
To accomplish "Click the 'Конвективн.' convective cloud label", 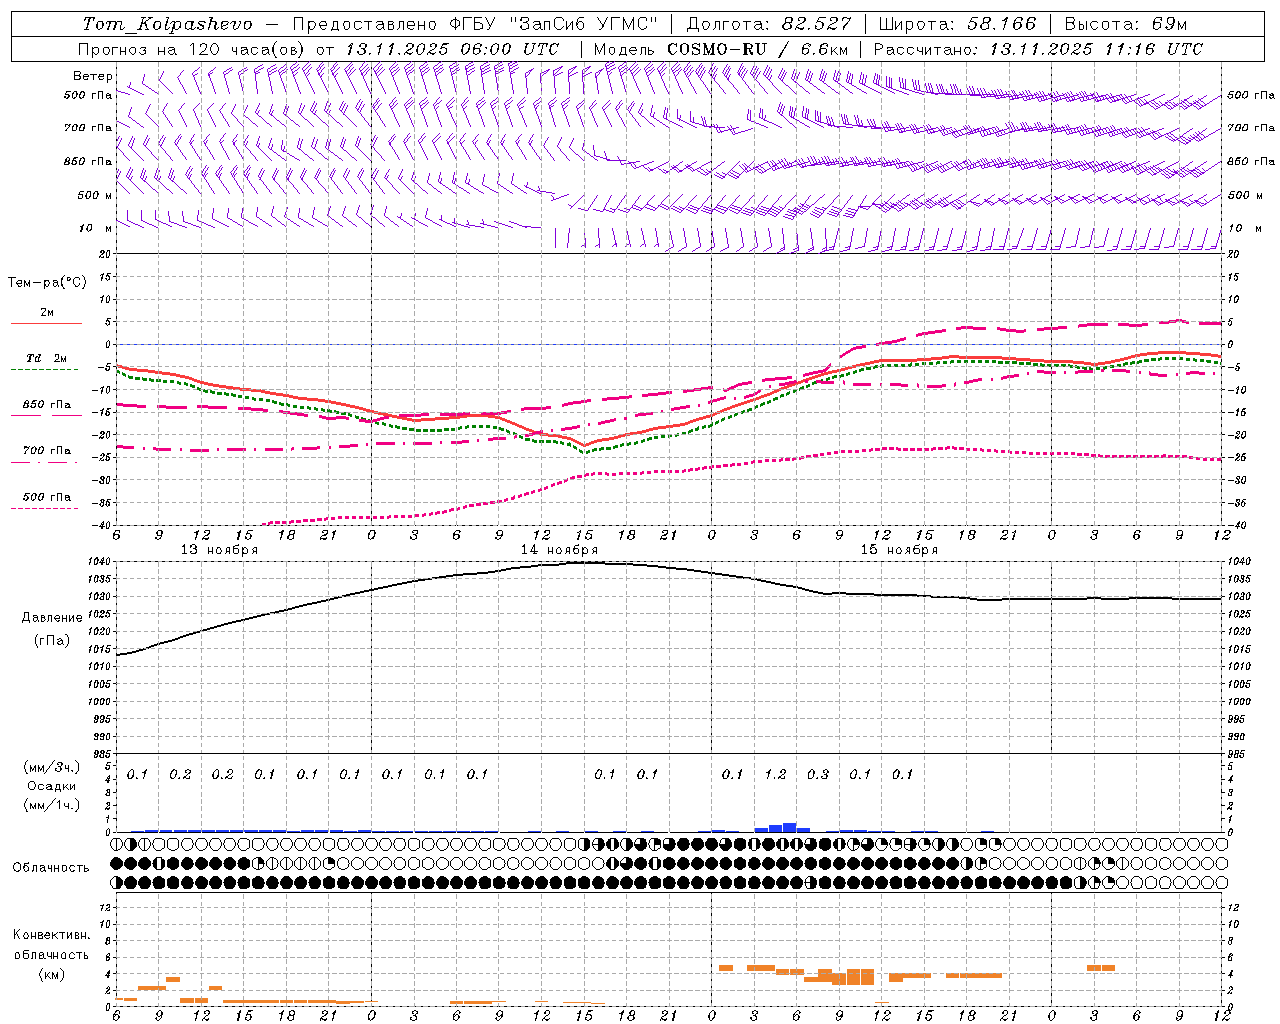I will [x=52, y=935].
